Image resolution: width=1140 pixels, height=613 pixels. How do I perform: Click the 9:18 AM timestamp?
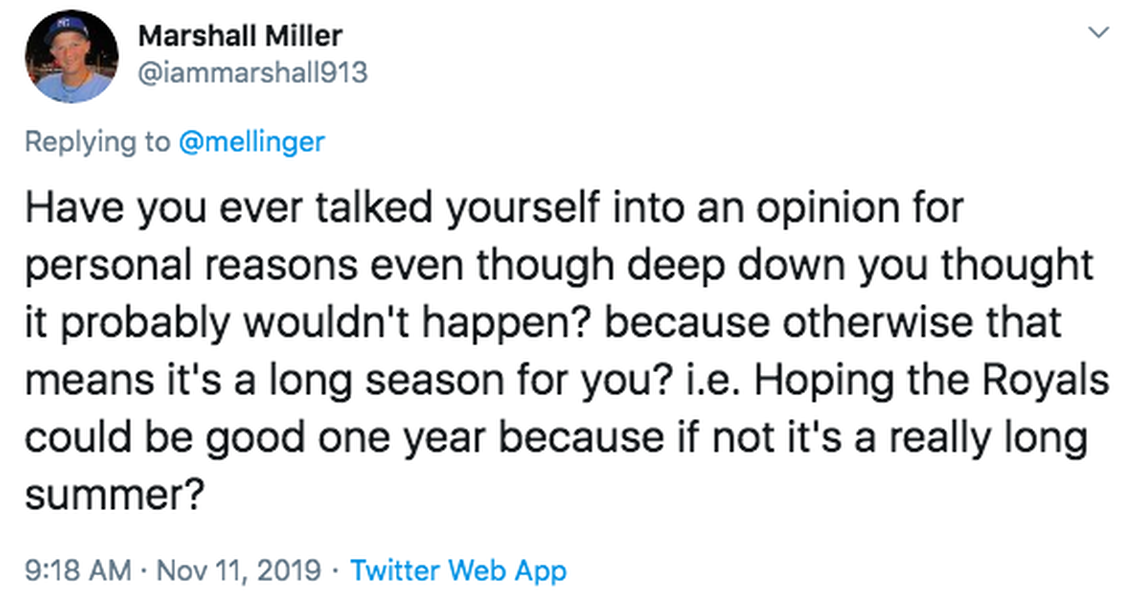coord(77,571)
